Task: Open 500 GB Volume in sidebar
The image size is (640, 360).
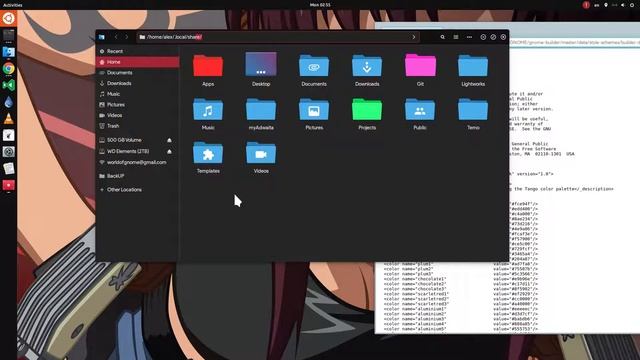Action: [124, 140]
